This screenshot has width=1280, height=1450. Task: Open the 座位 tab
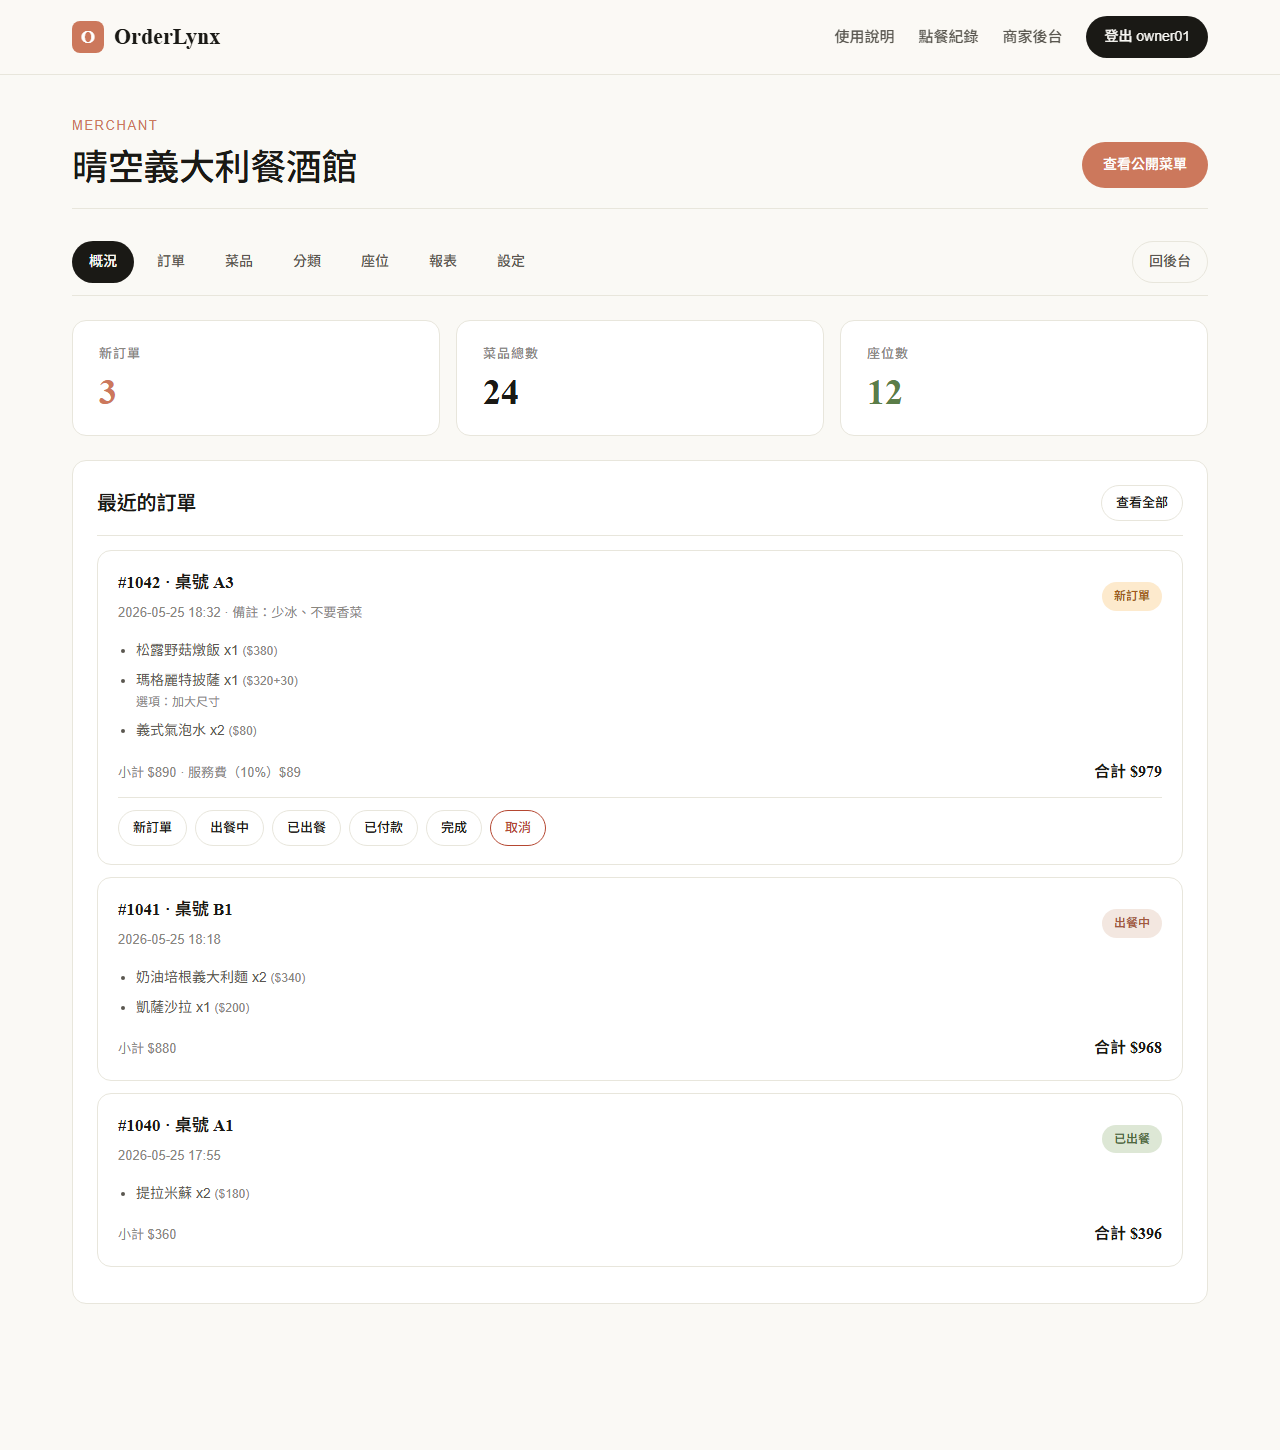[375, 262]
